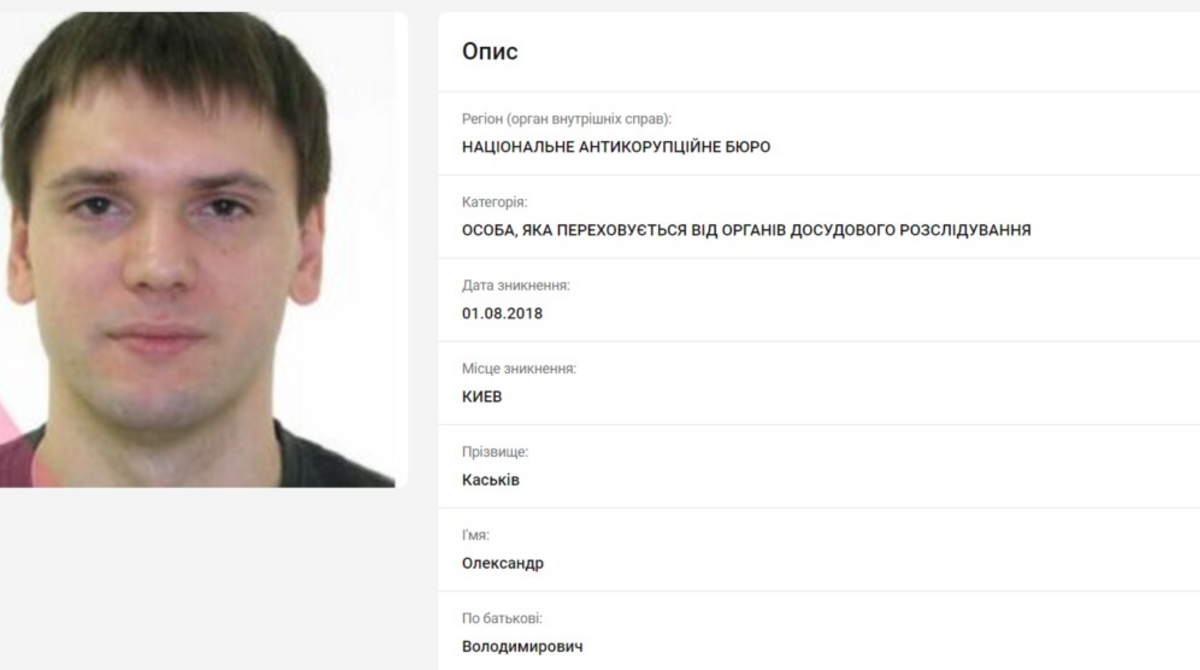Image resolution: width=1200 pixels, height=670 pixels.
Task: Click НАЦІОНАЛЬНЕ АНТИКОРУПЦІЙНЕ БЮРО text
Action: click(616, 147)
